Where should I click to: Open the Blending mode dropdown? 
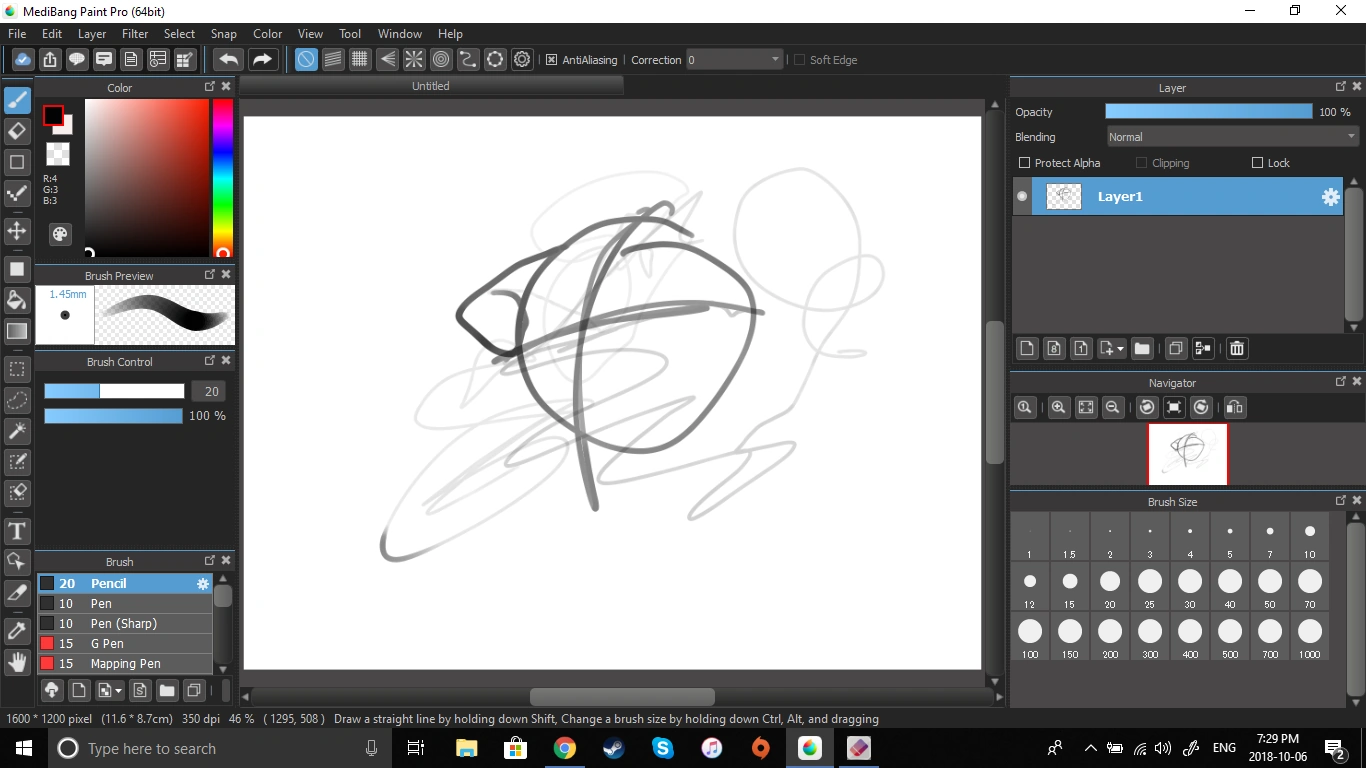1232,137
